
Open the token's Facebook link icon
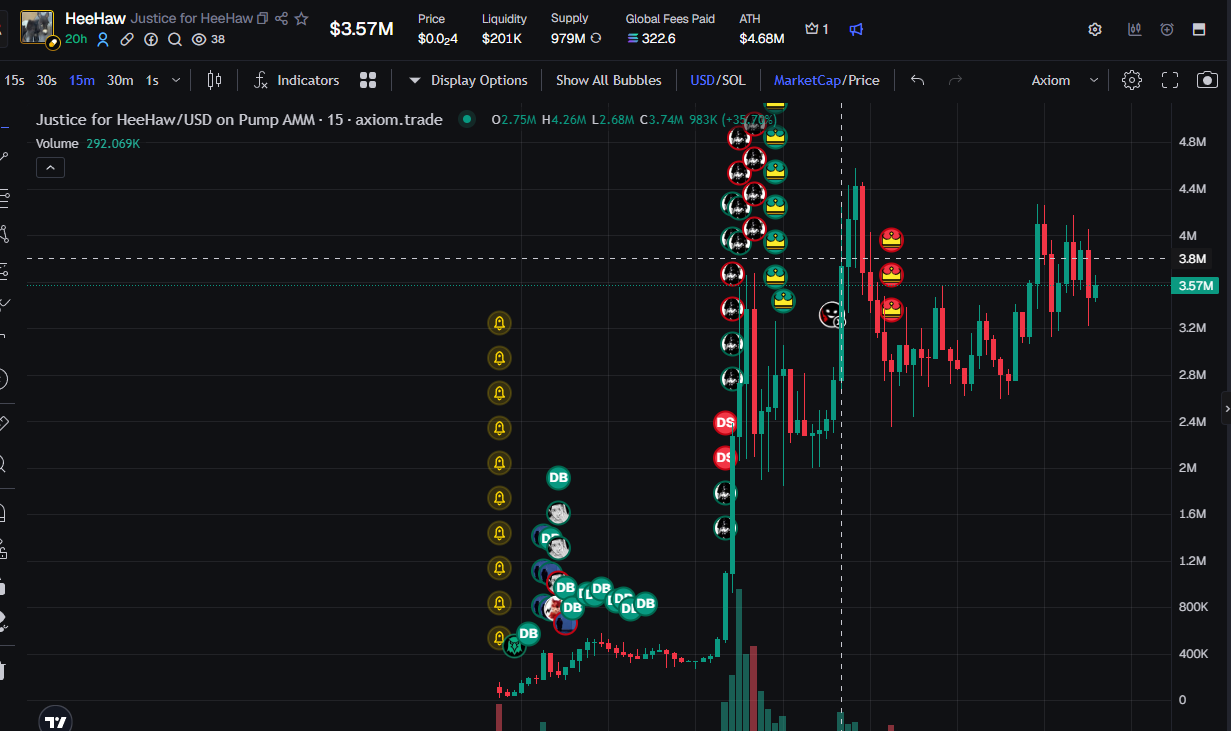point(151,39)
